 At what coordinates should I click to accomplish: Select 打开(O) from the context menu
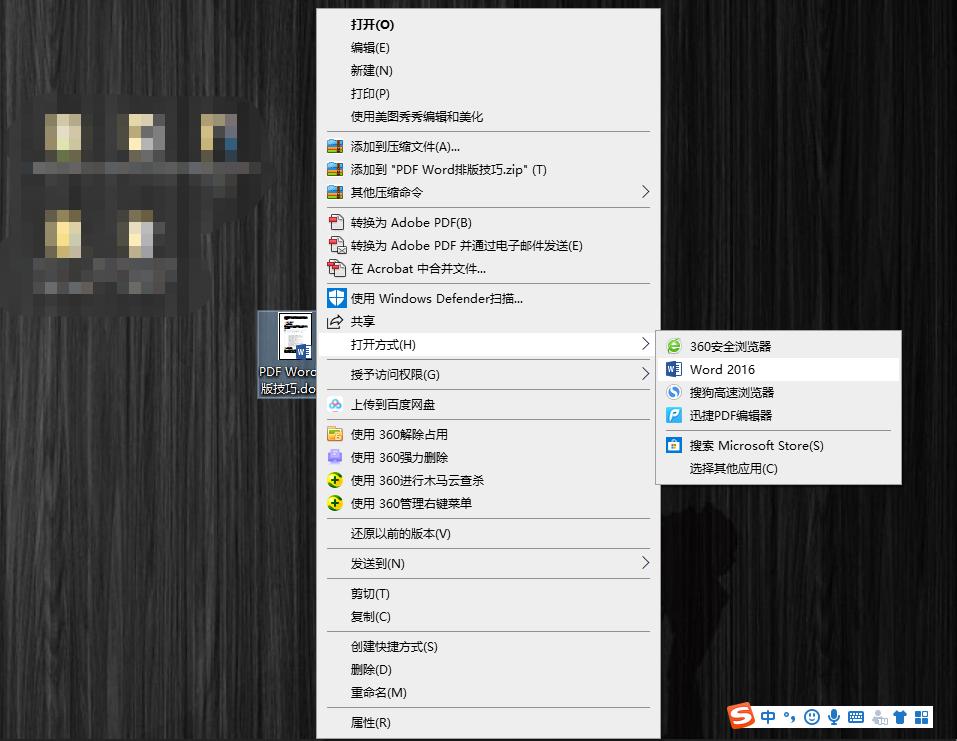click(x=373, y=25)
